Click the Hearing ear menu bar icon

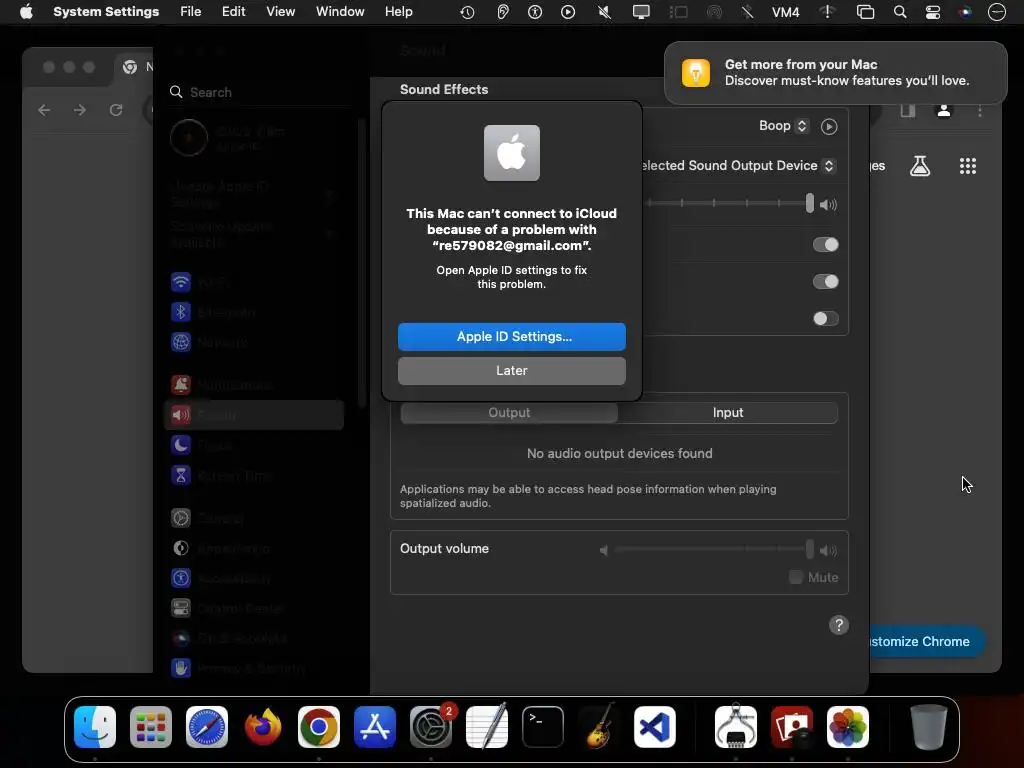502,12
